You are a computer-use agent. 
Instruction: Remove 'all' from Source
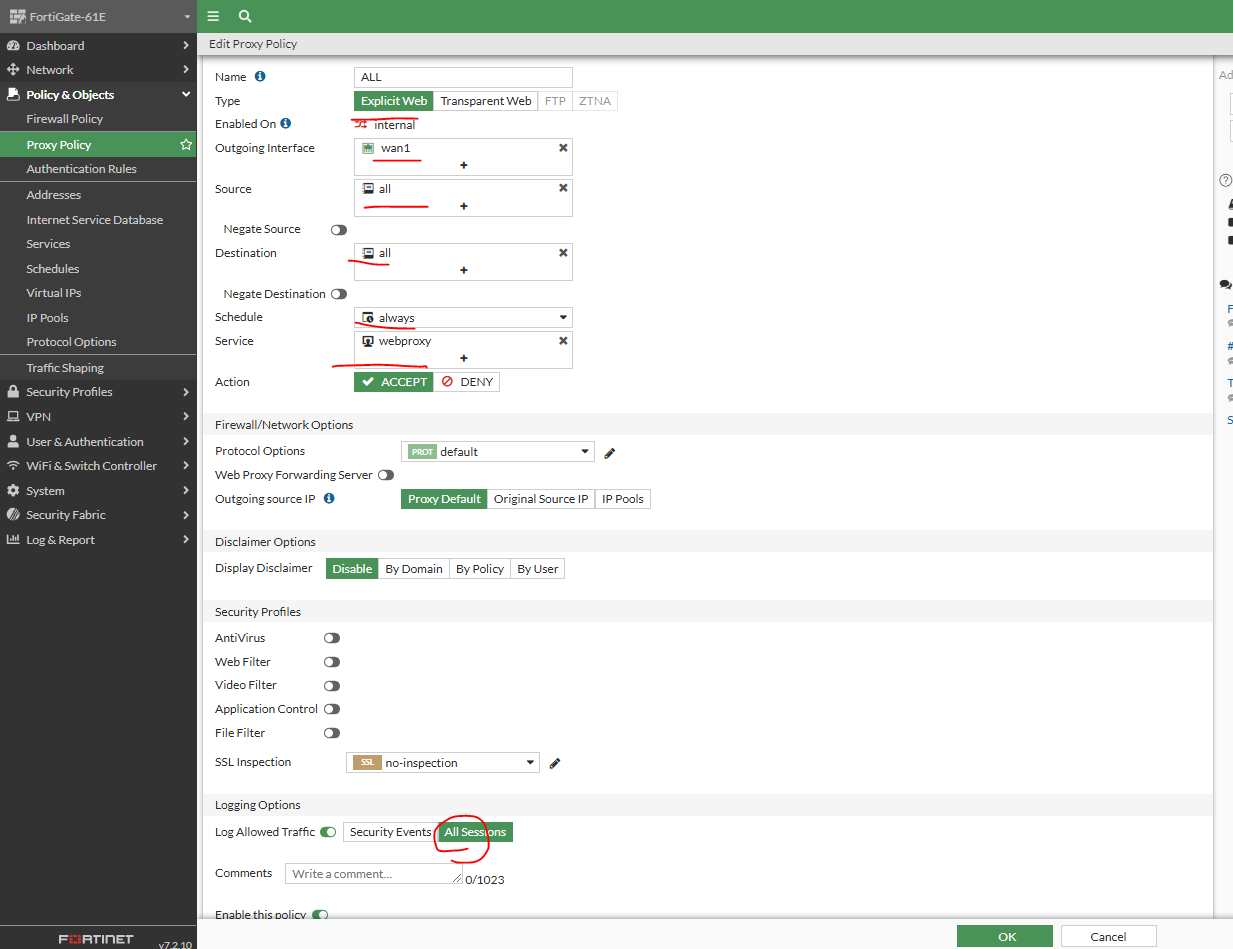pos(563,188)
